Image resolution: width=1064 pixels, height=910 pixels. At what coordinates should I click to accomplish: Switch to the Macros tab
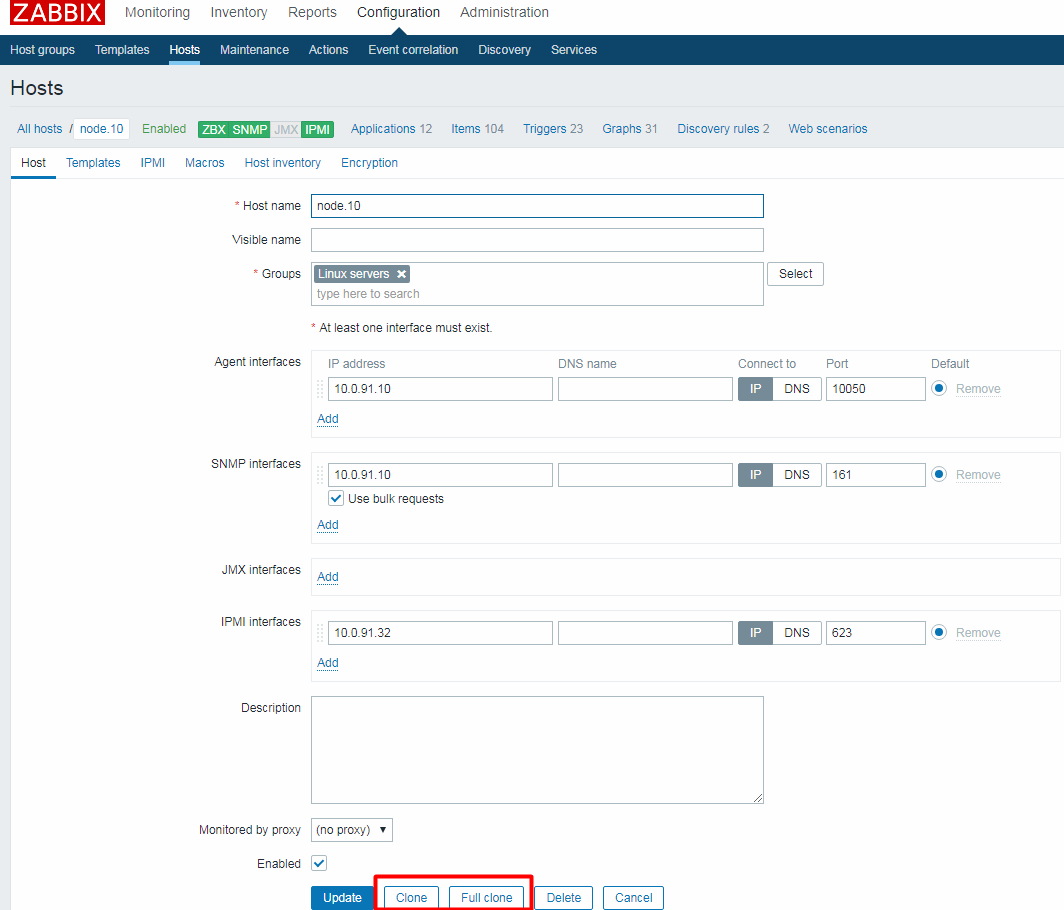coord(204,163)
